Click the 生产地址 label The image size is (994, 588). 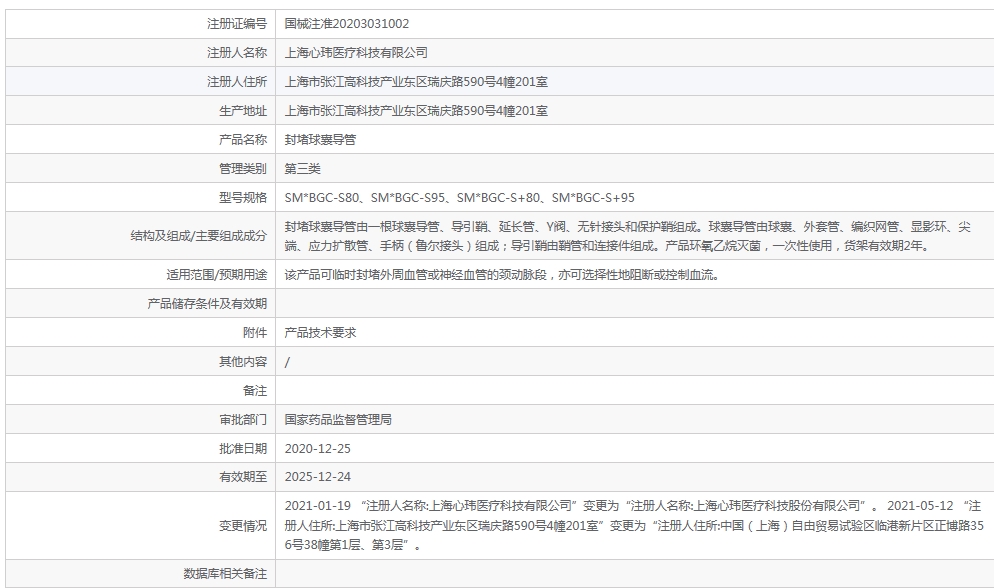[243, 111]
